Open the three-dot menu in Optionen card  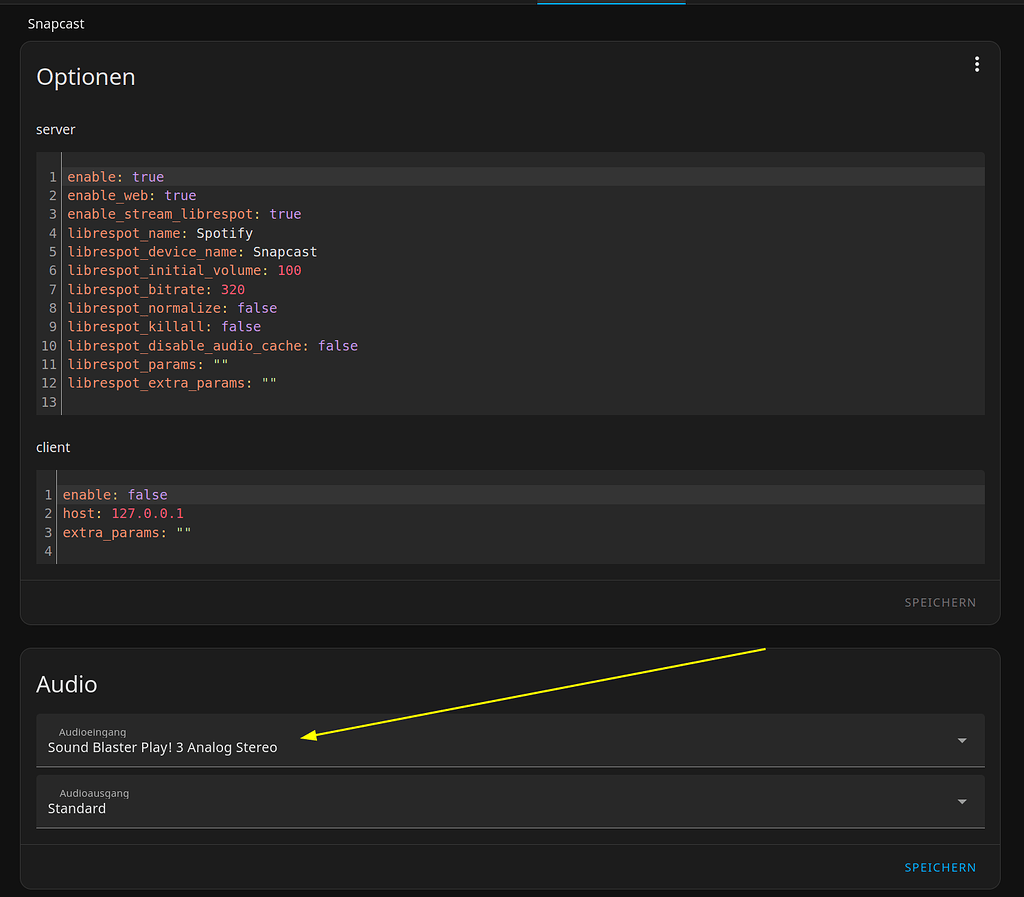tap(976, 65)
